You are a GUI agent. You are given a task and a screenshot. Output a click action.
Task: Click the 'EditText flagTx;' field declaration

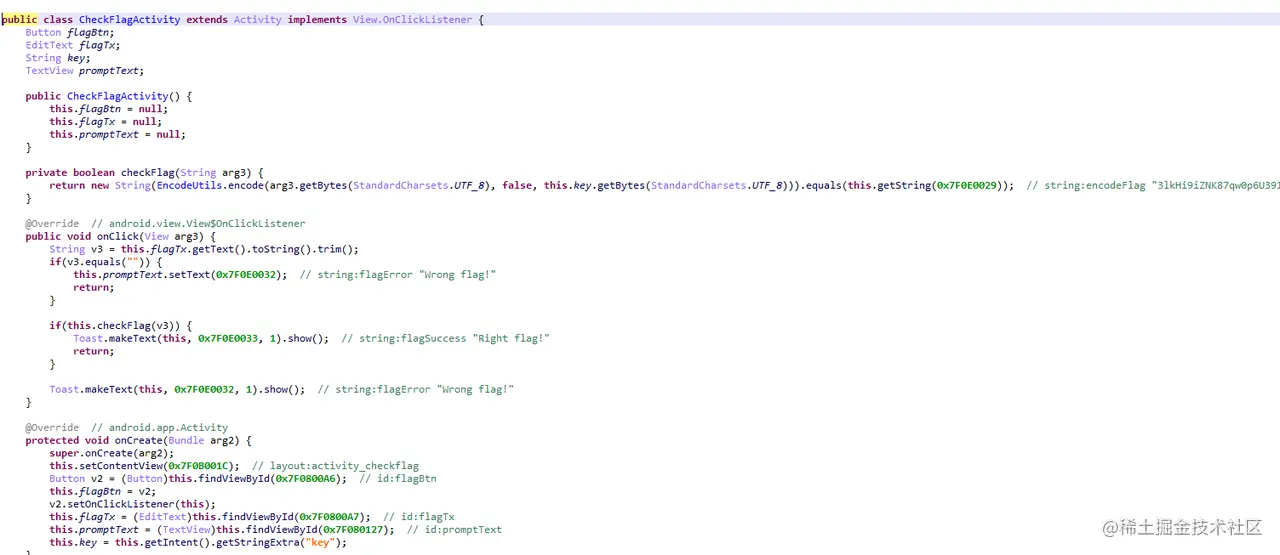point(73,45)
